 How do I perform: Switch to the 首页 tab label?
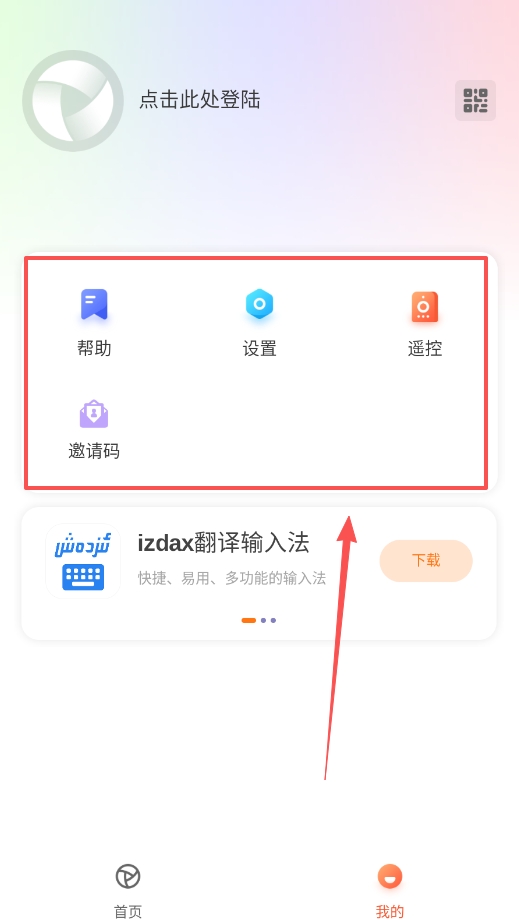128,911
